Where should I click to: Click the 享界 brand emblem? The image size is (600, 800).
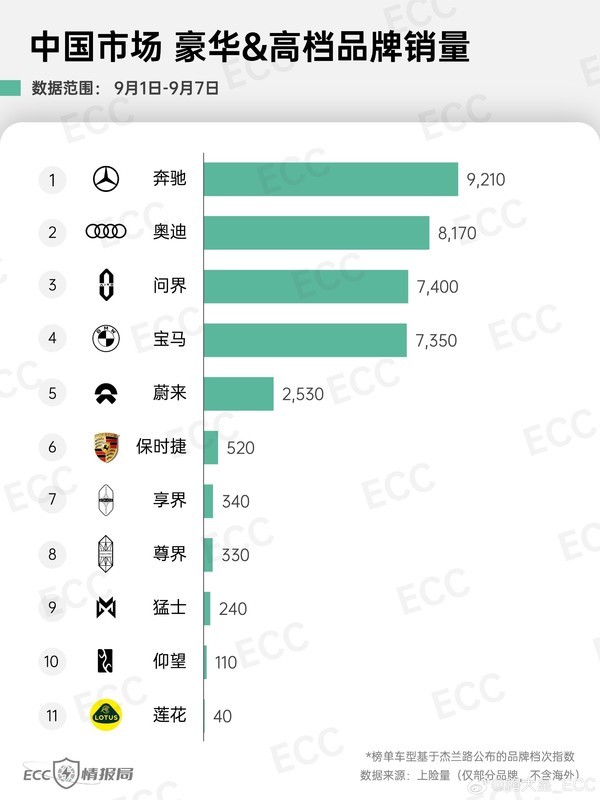106,500
